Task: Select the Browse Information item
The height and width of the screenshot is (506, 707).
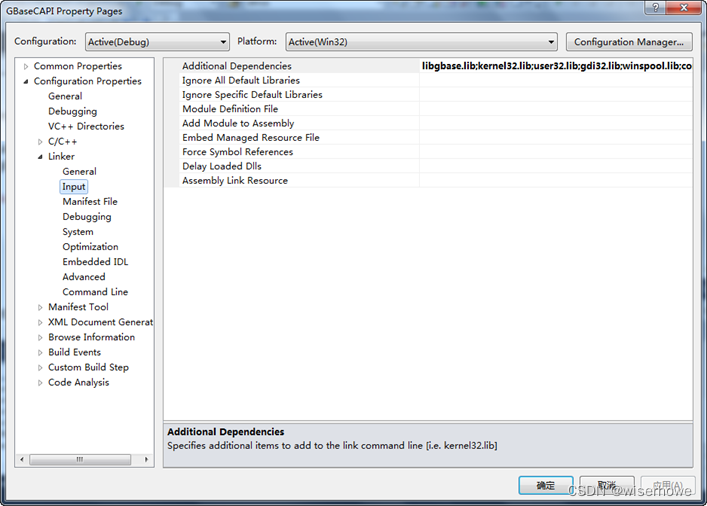Action: coord(91,337)
